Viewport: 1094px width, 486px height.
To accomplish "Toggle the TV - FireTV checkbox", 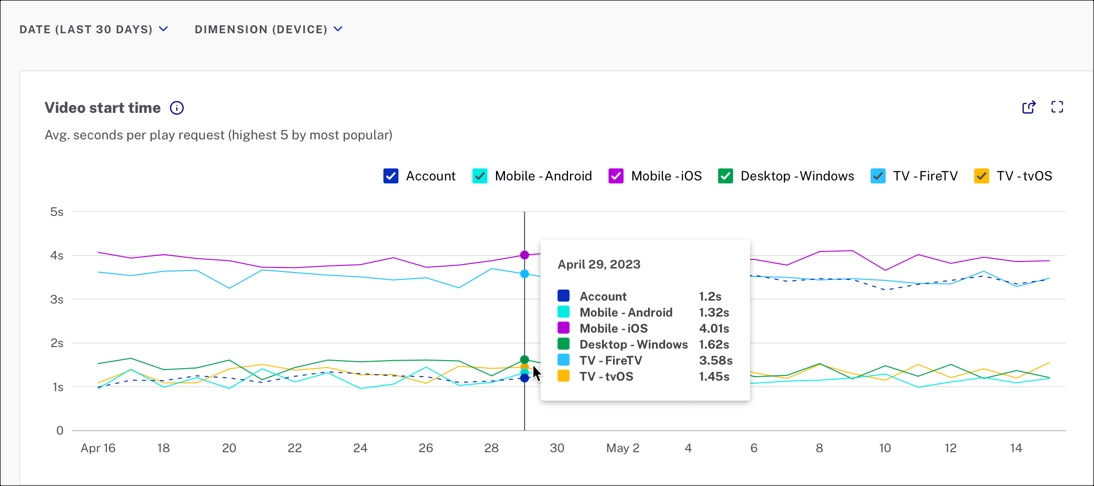I will (x=878, y=176).
